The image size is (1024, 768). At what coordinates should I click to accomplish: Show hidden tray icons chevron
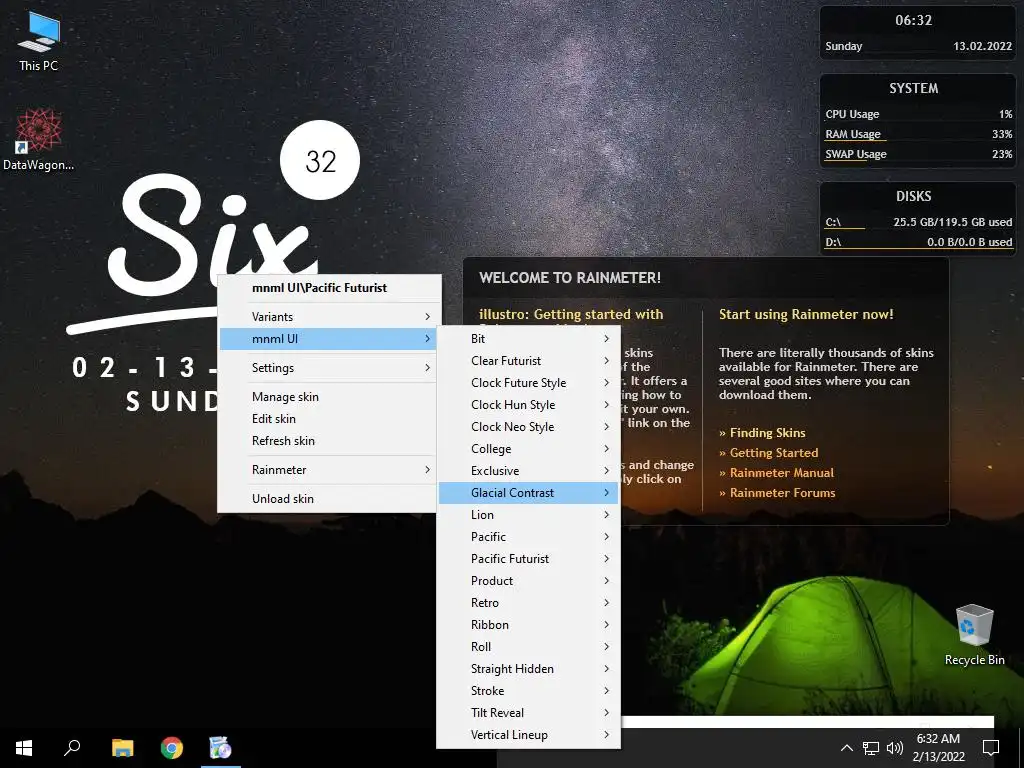846,748
